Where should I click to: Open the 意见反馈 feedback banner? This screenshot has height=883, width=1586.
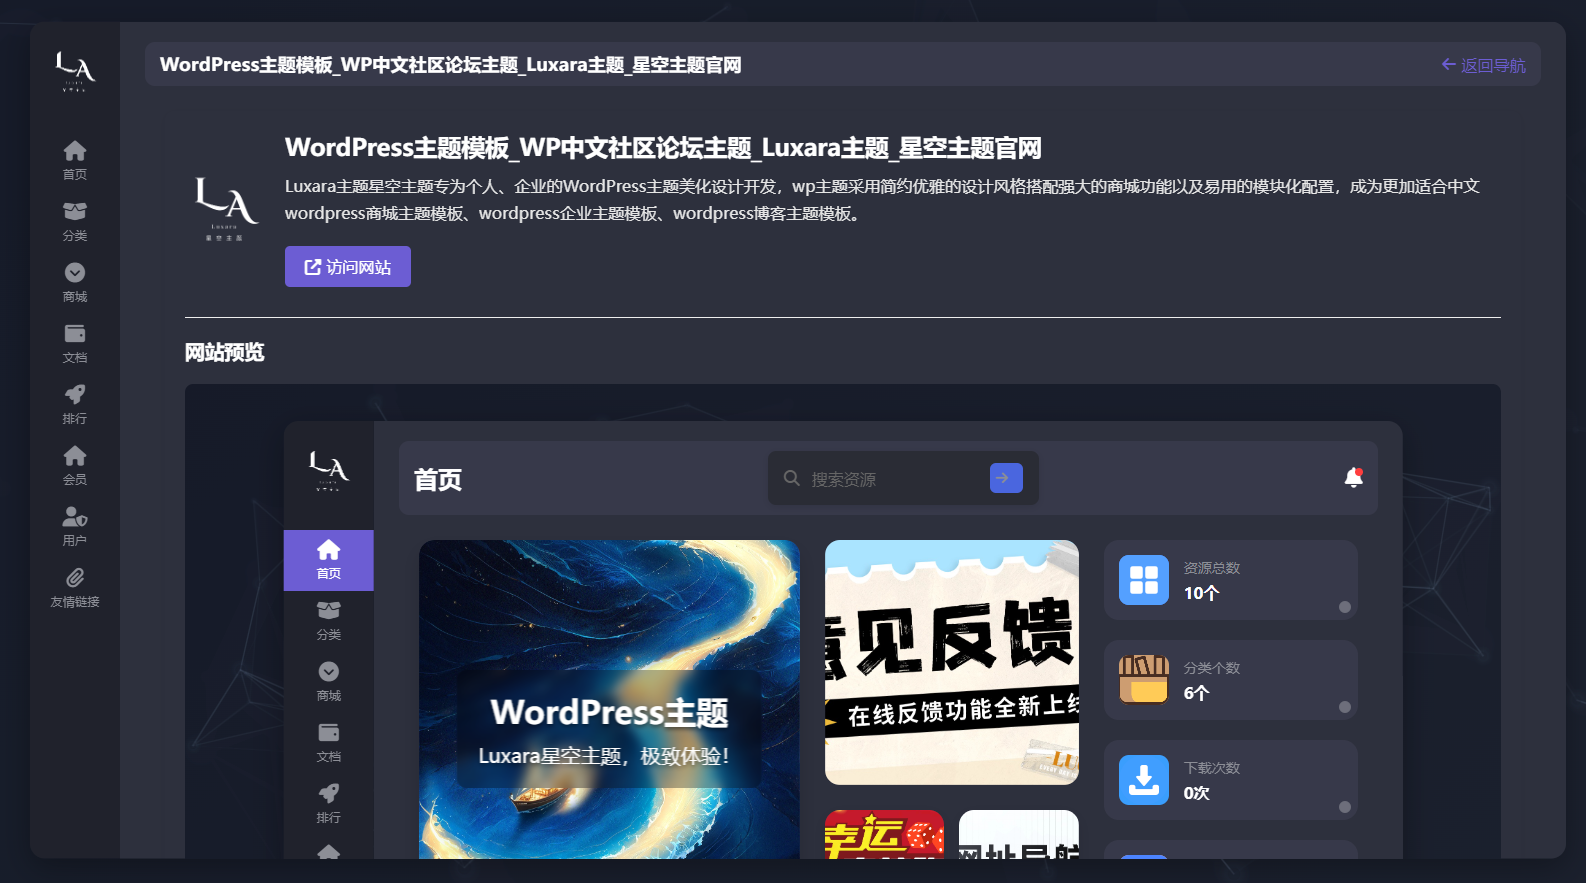(x=952, y=663)
